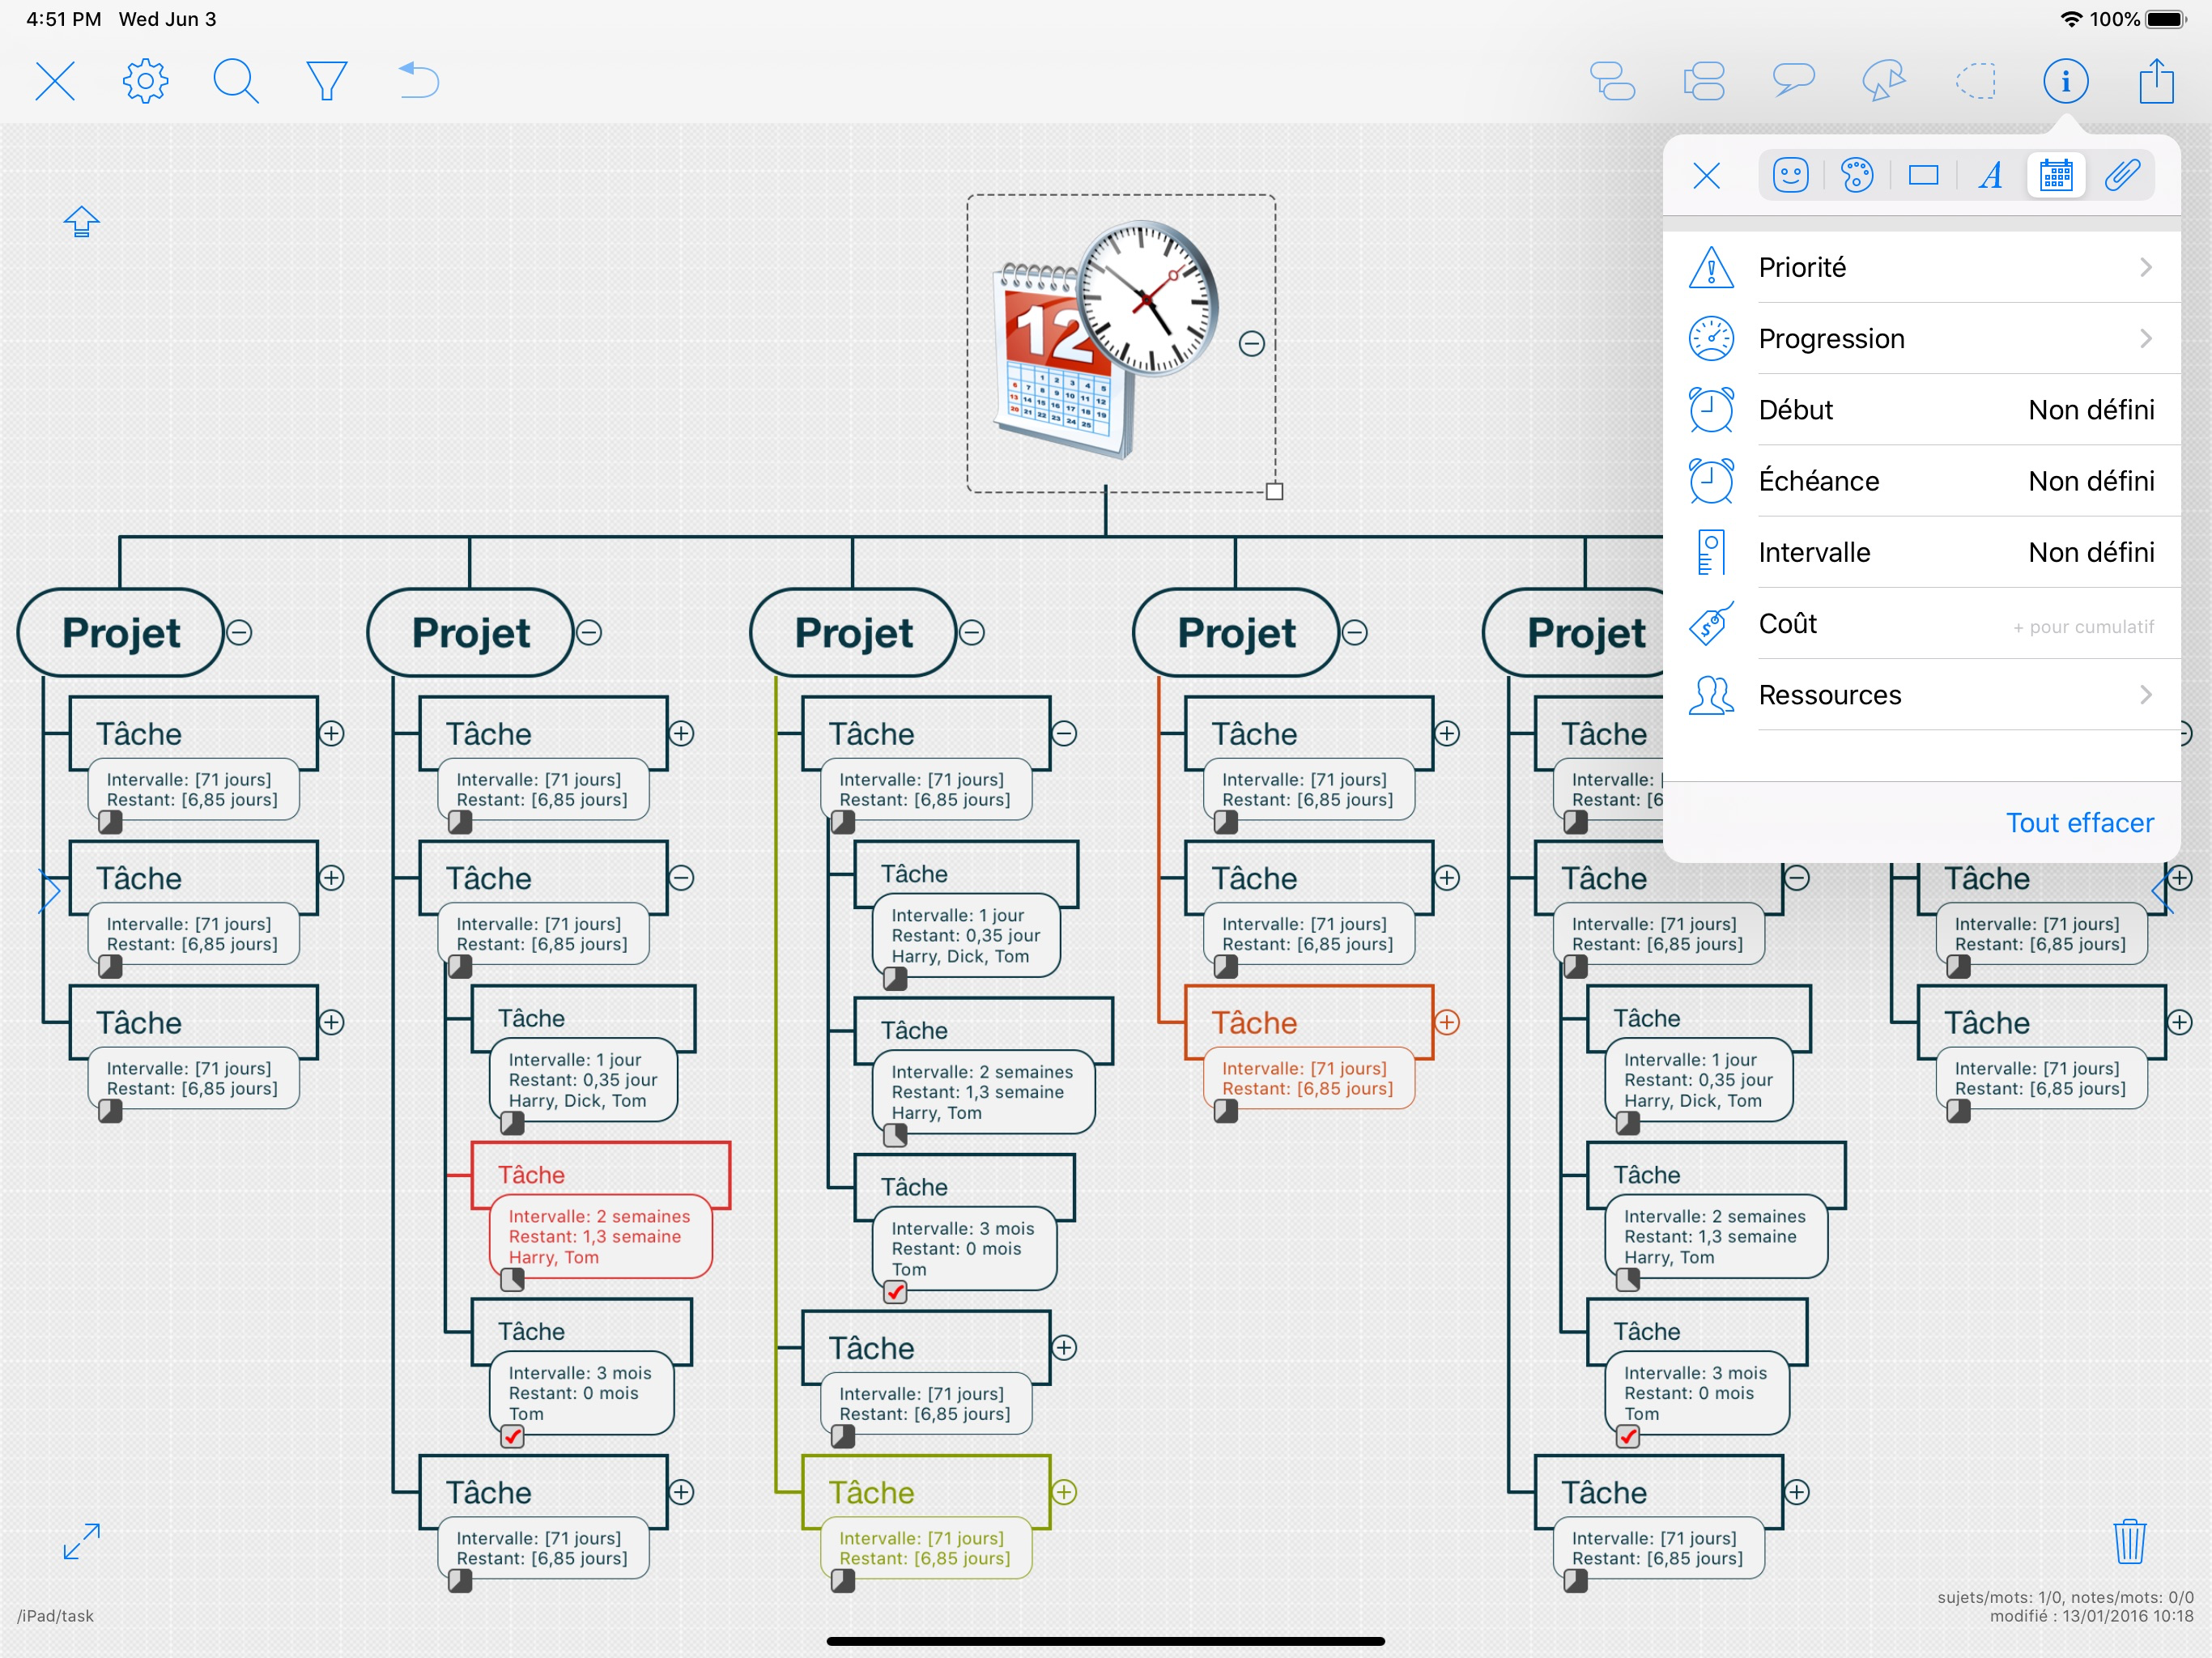Screen dimensions: 2212x1658
Task: Click the trash can delete icon
Action: click(2129, 1541)
